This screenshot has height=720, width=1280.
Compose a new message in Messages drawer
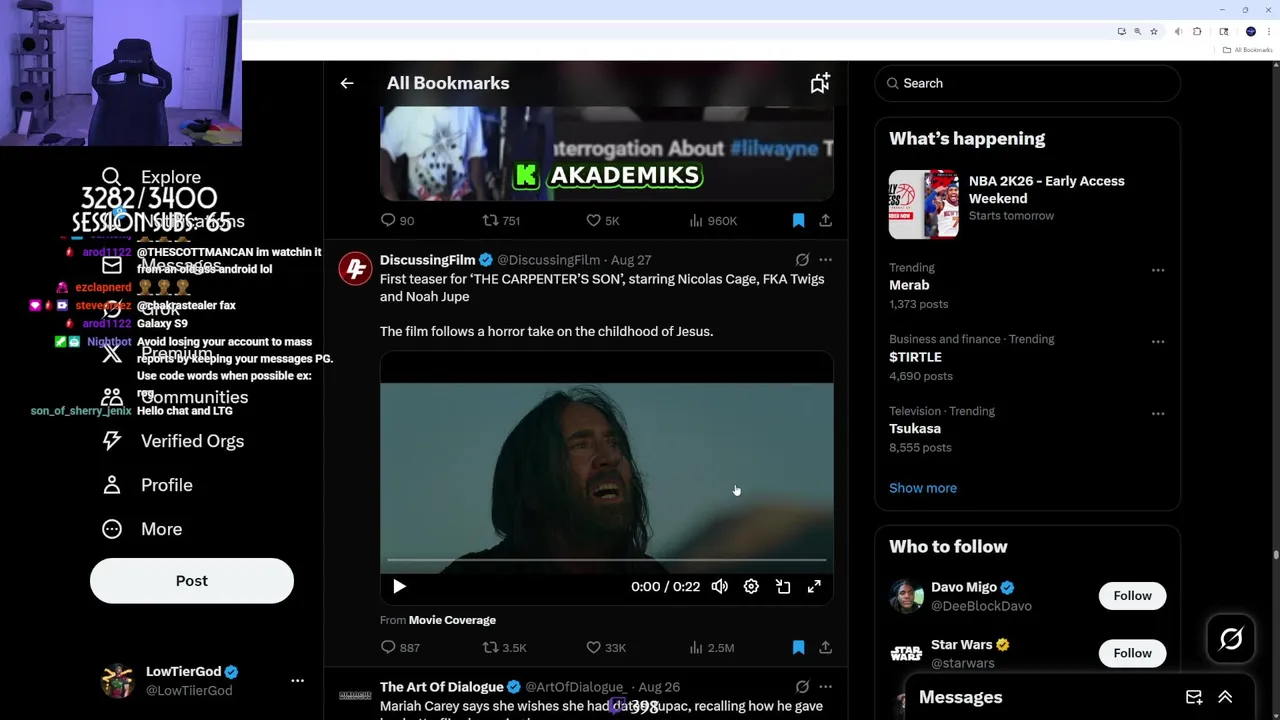1194,697
